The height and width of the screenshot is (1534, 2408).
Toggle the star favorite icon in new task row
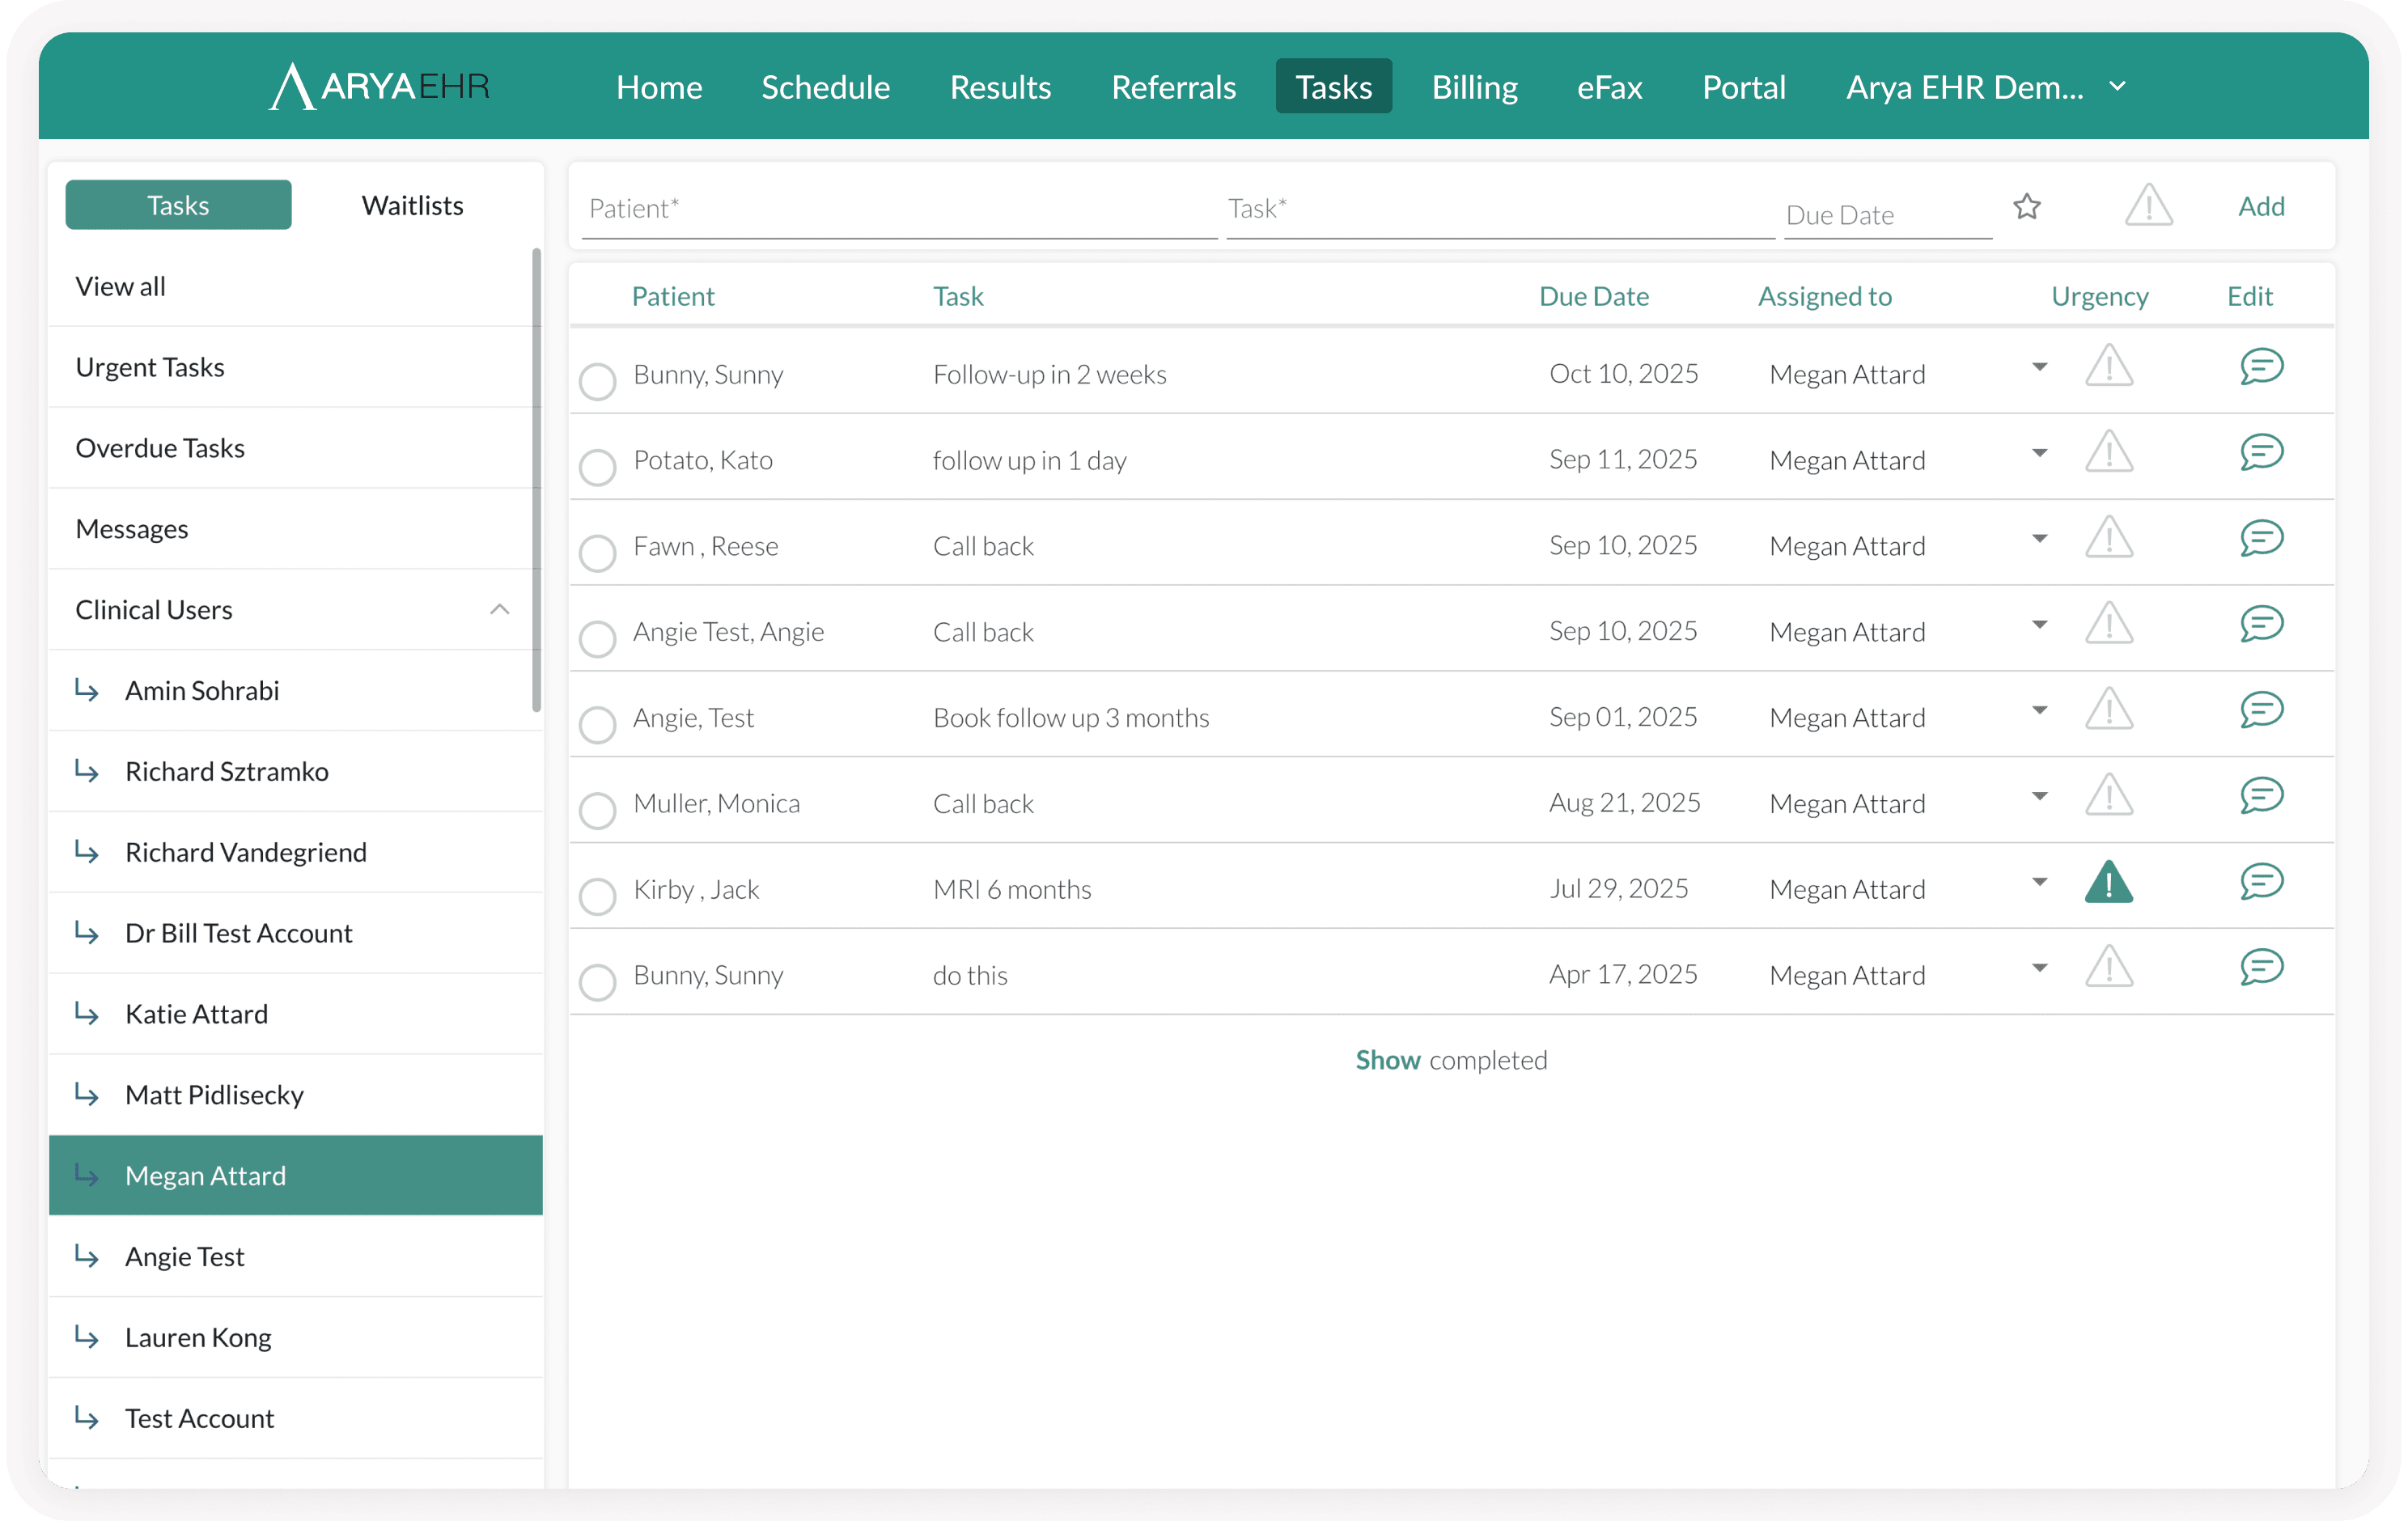[2026, 207]
